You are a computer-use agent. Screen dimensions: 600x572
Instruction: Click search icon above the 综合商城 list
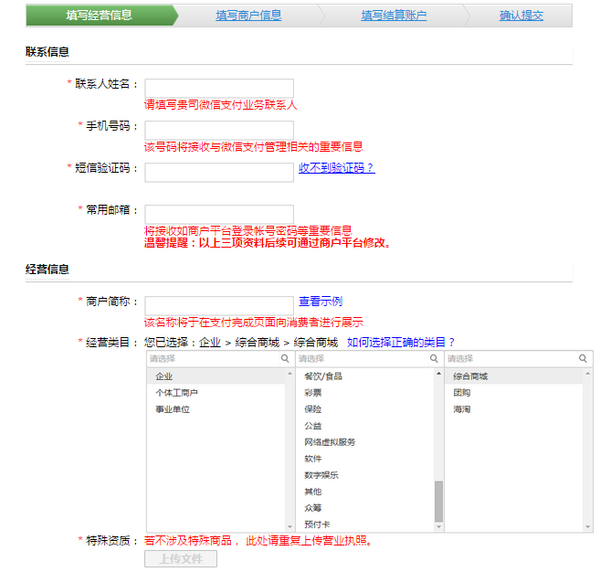click(585, 359)
